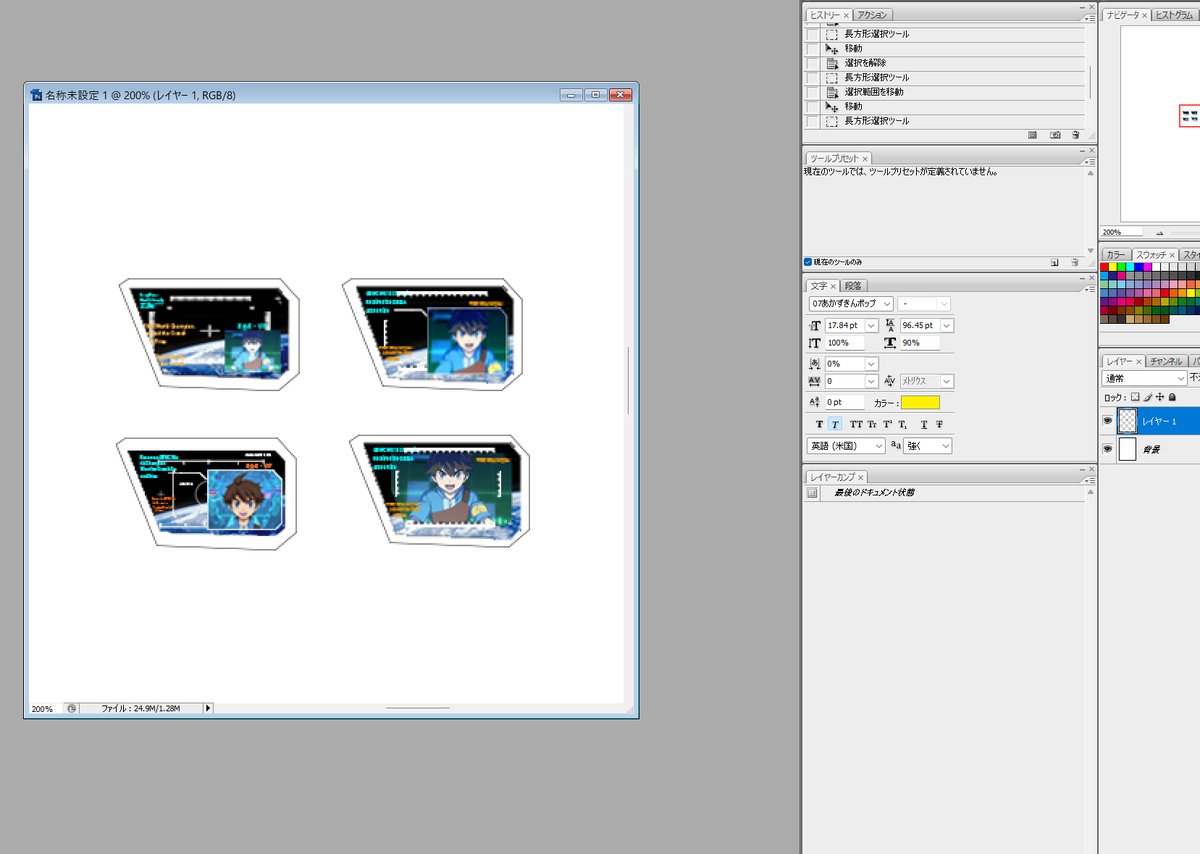Click the Navigator zoom out icon
This screenshot has height=854, width=1200.
click(1158, 232)
